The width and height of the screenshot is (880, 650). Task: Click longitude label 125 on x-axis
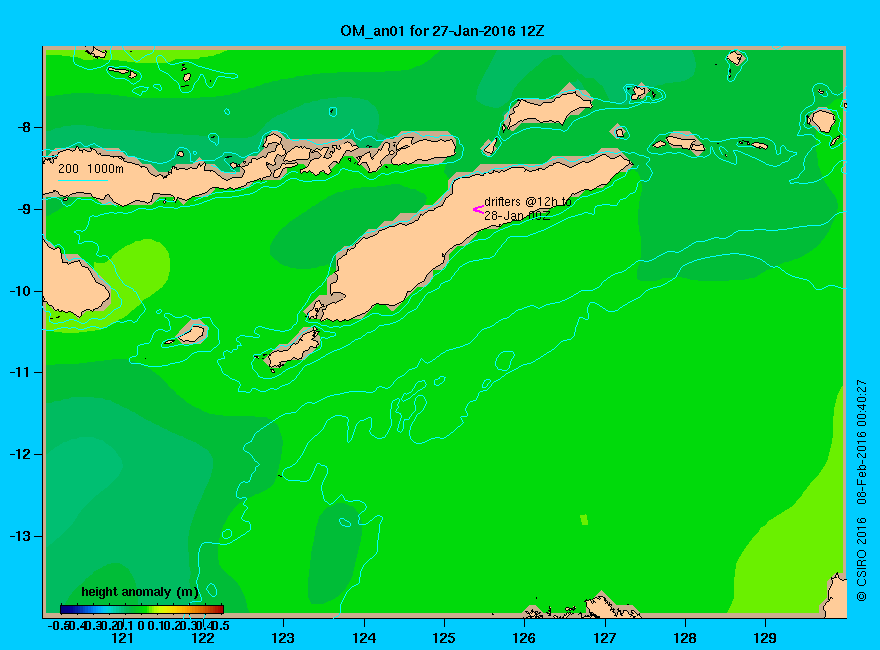(x=444, y=638)
